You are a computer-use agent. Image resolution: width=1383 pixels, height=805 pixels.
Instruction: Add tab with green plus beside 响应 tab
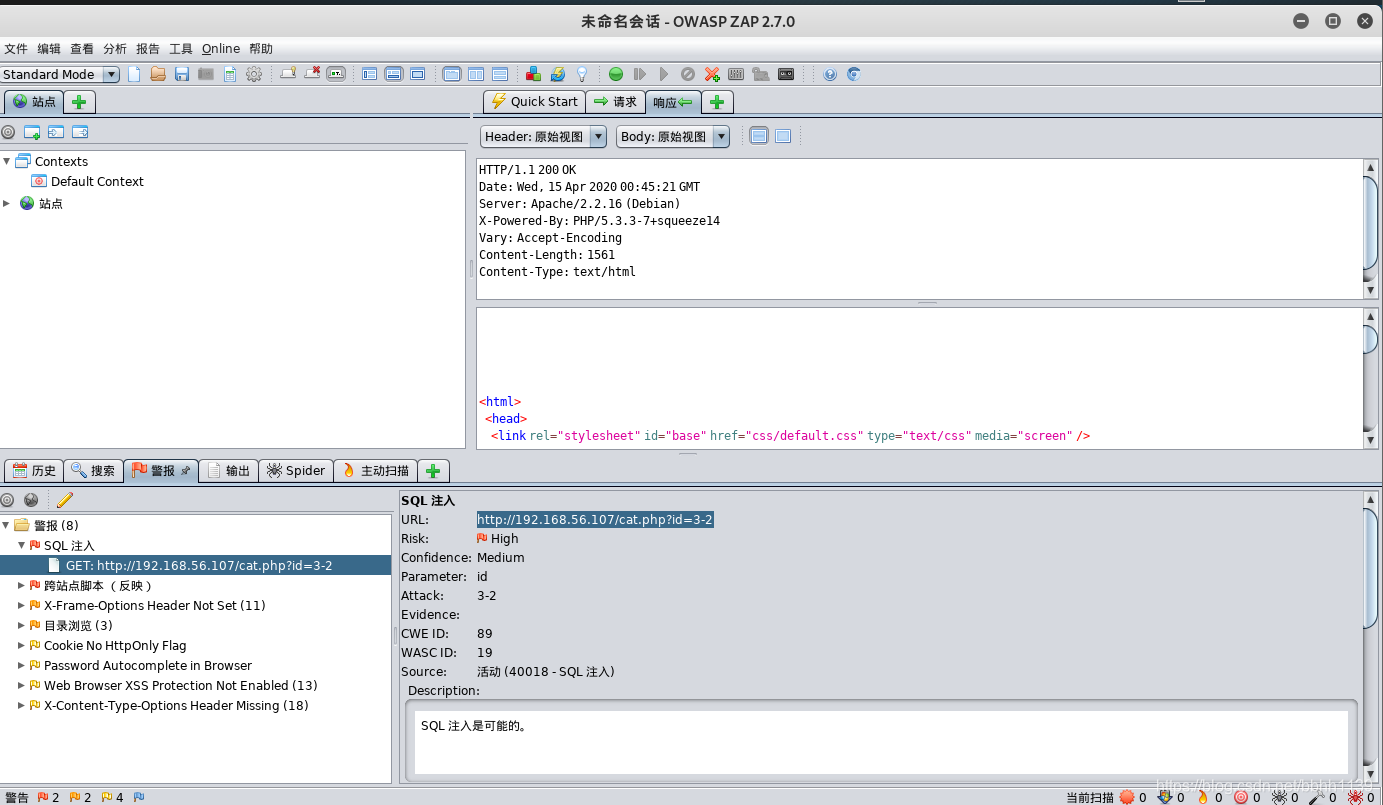(717, 101)
